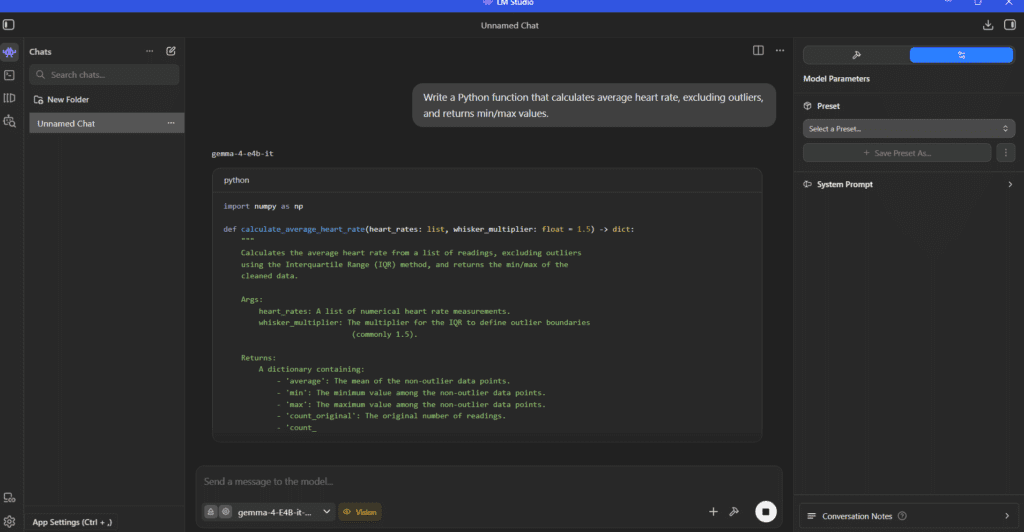
Task: Expand the Conversation Notes panel
Action: 908,516
